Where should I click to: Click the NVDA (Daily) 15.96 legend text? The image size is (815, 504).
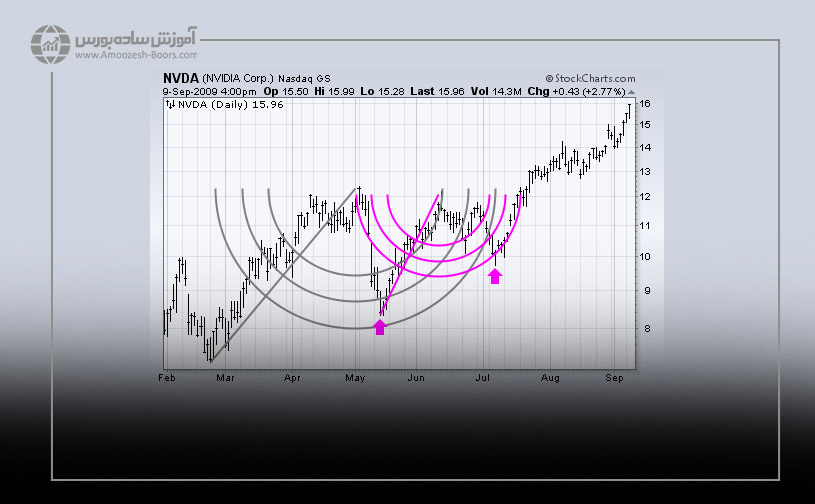pyautogui.click(x=222, y=103)
